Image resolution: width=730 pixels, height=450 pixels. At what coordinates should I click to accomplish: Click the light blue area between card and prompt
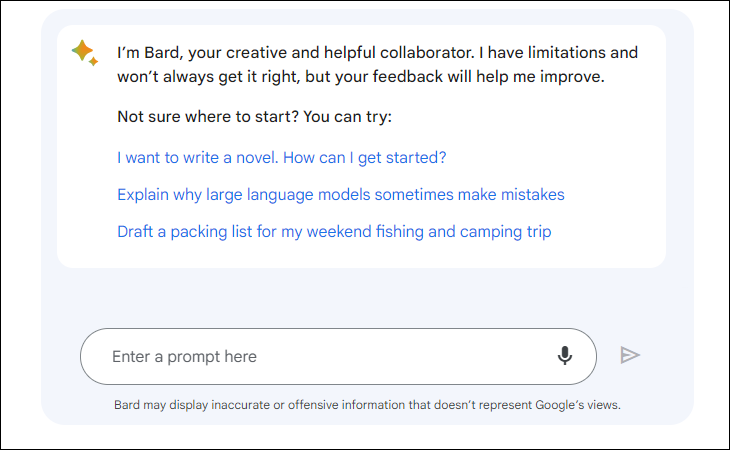[363, 298]
